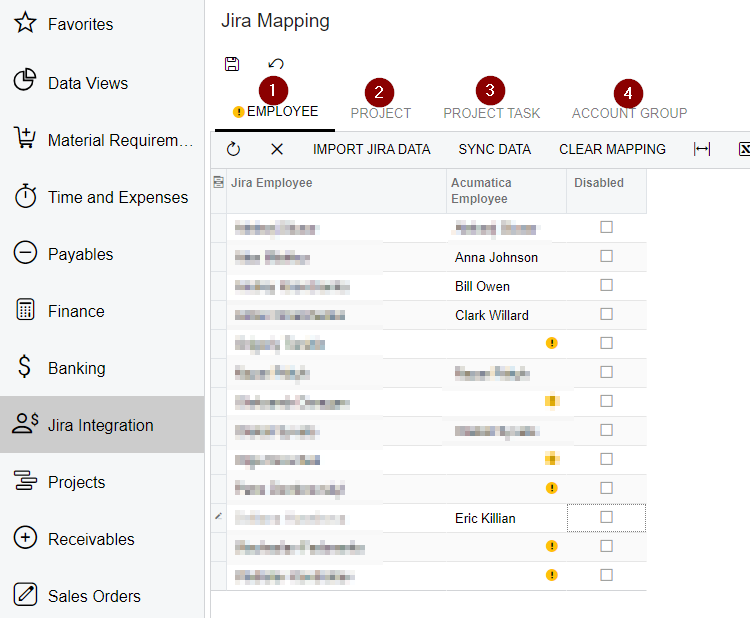The image size is (750, 618).
Task: Select the Payables minus-circle icon
Action: click(x=25, y=253)
